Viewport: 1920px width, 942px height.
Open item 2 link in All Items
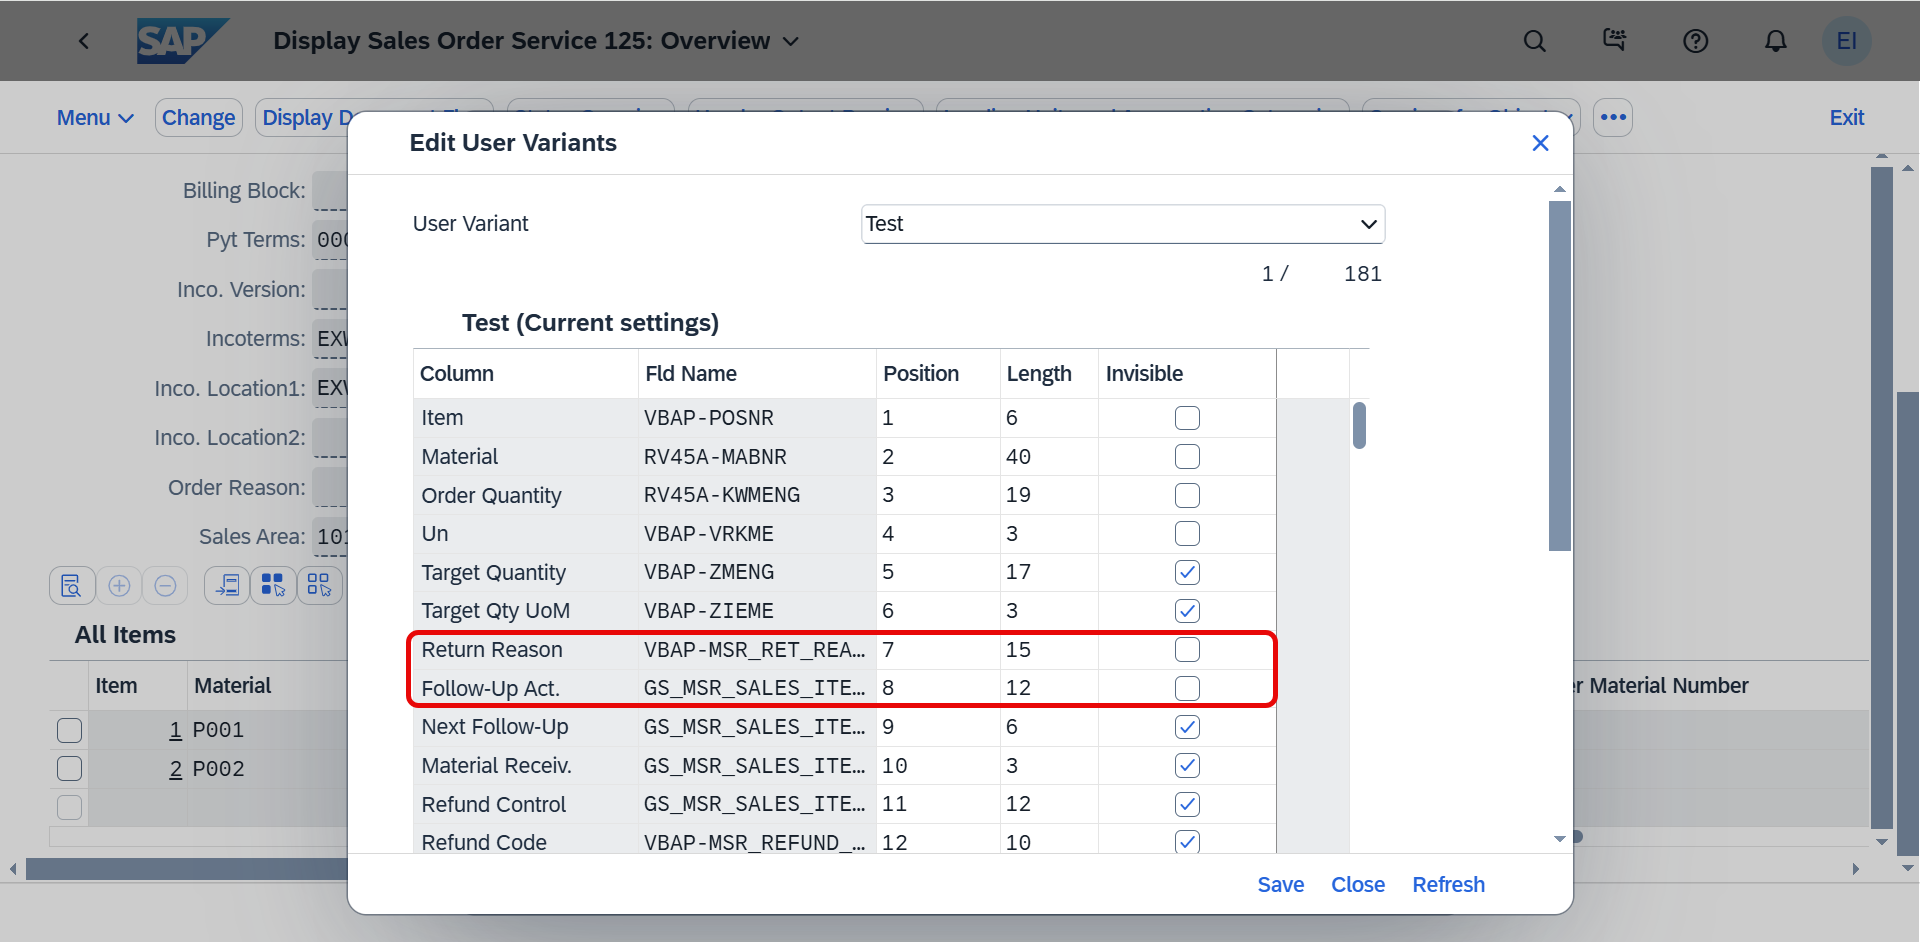pos(175,769)
